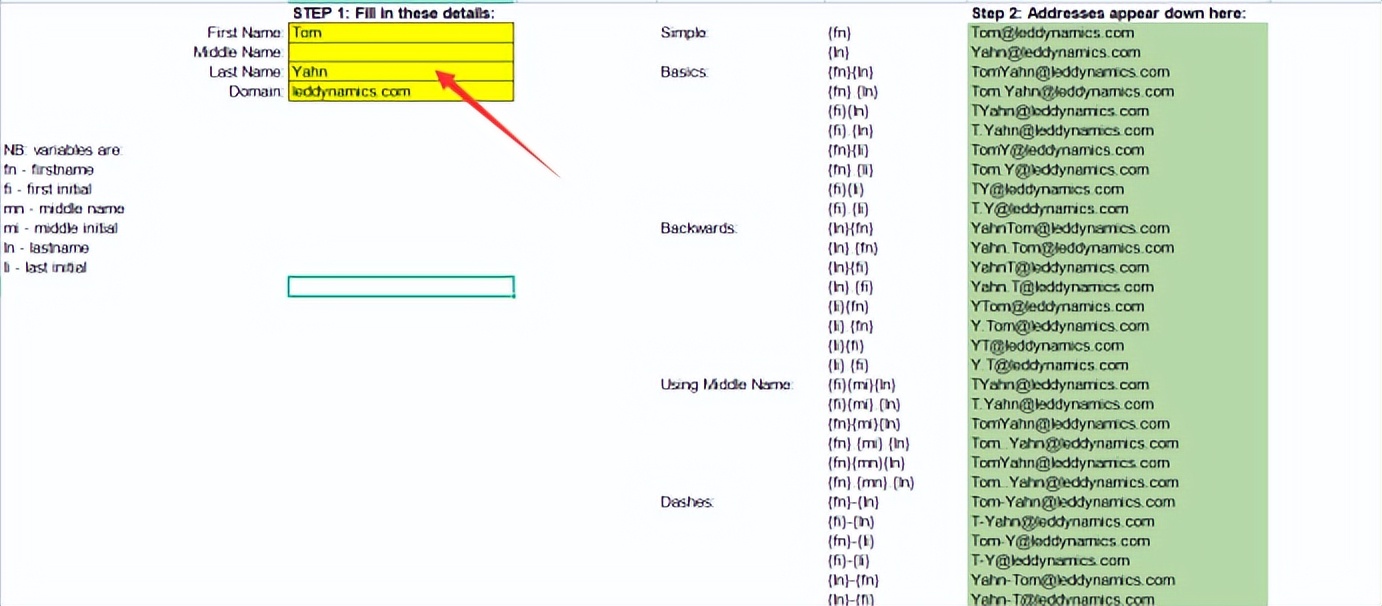Select the Tom.Yahn@leddynamics.com address
Screen dimensions: 1382x606
1072,91
